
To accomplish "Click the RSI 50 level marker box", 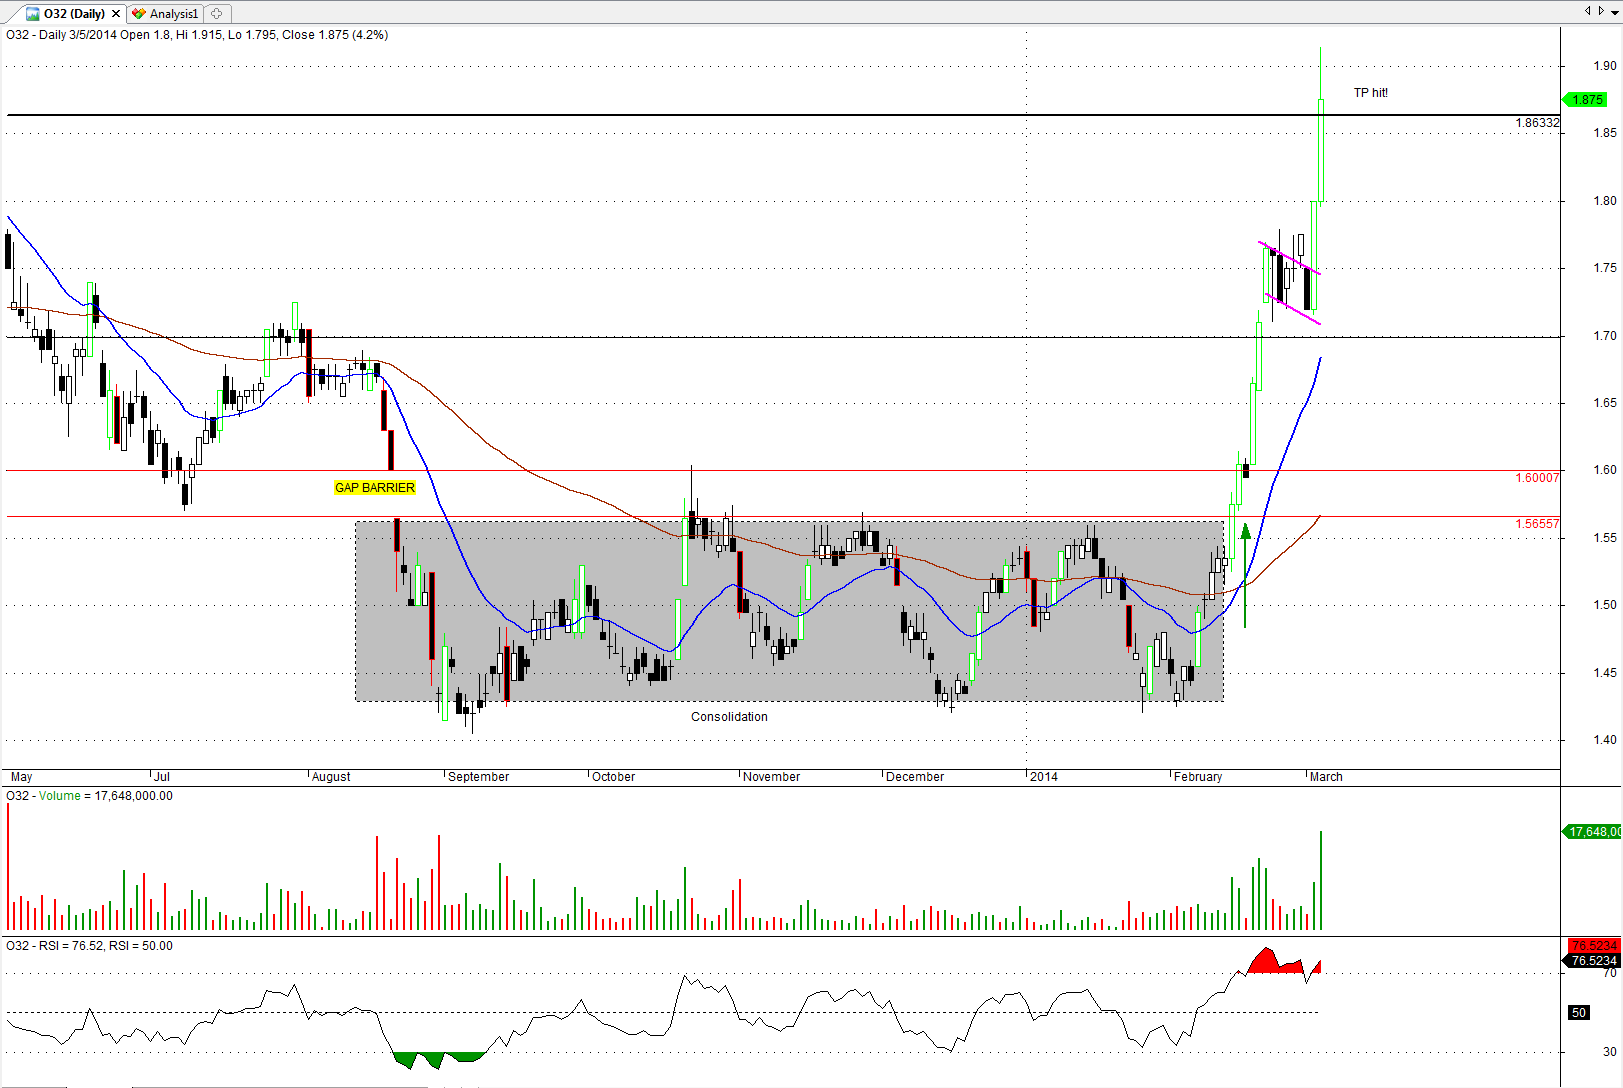I will tap(1579, 1013).
